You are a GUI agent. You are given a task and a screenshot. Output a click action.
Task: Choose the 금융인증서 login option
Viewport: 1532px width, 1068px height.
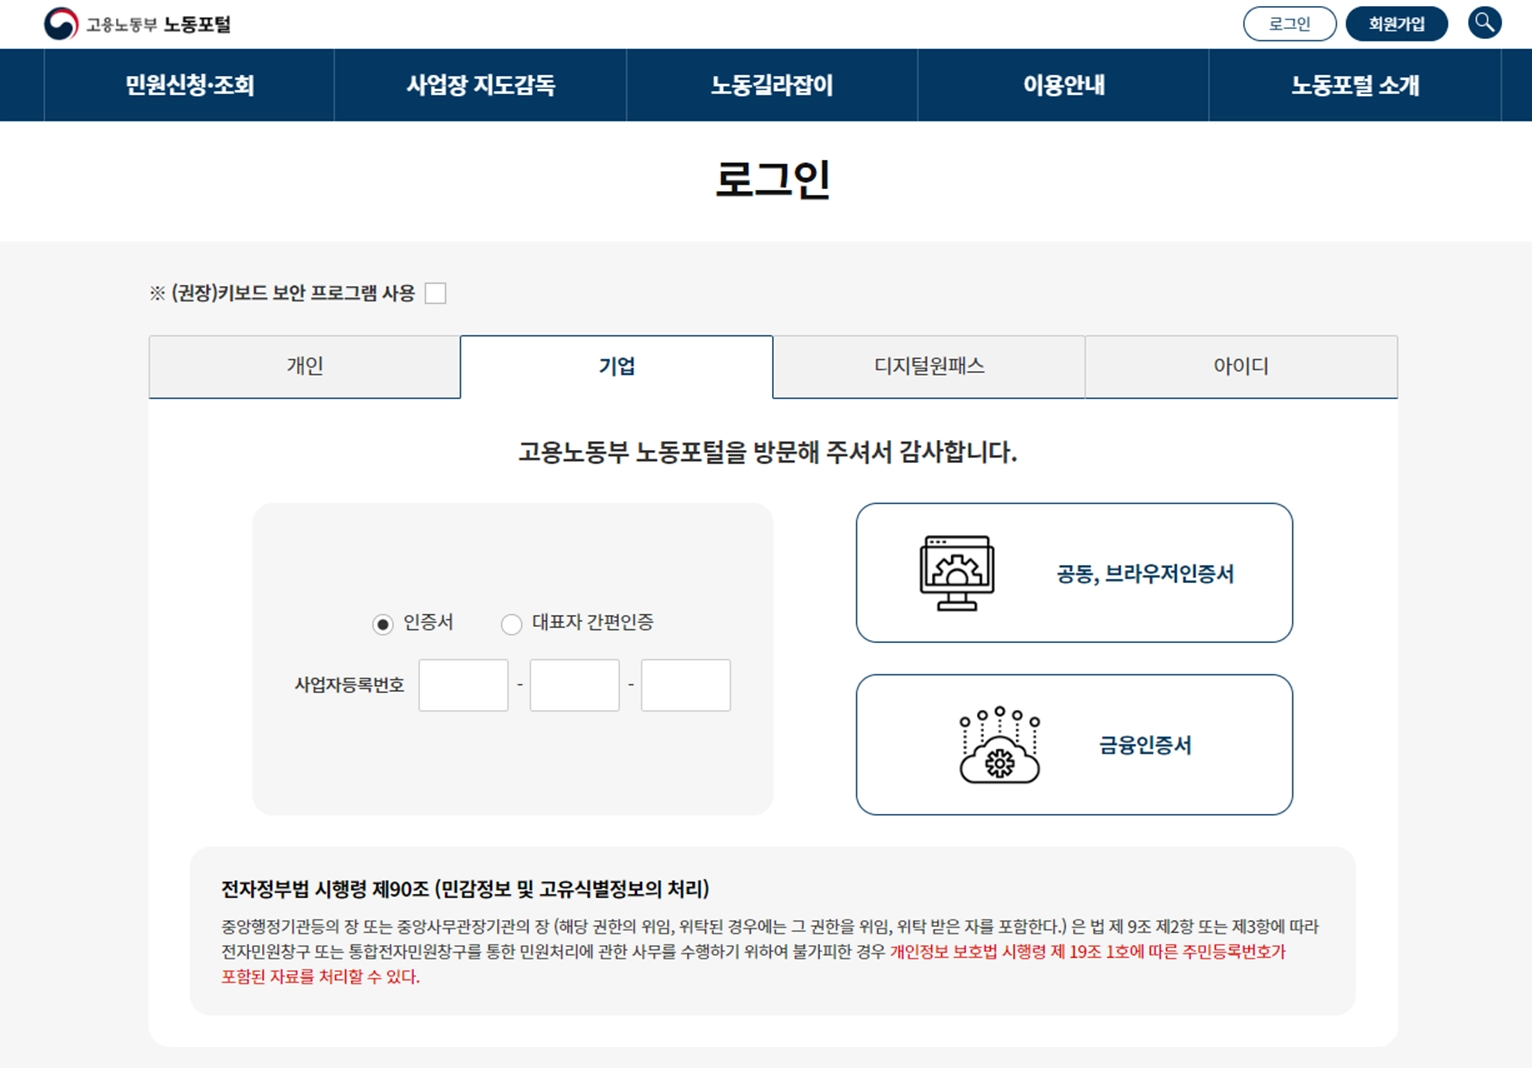[1074, 745]
